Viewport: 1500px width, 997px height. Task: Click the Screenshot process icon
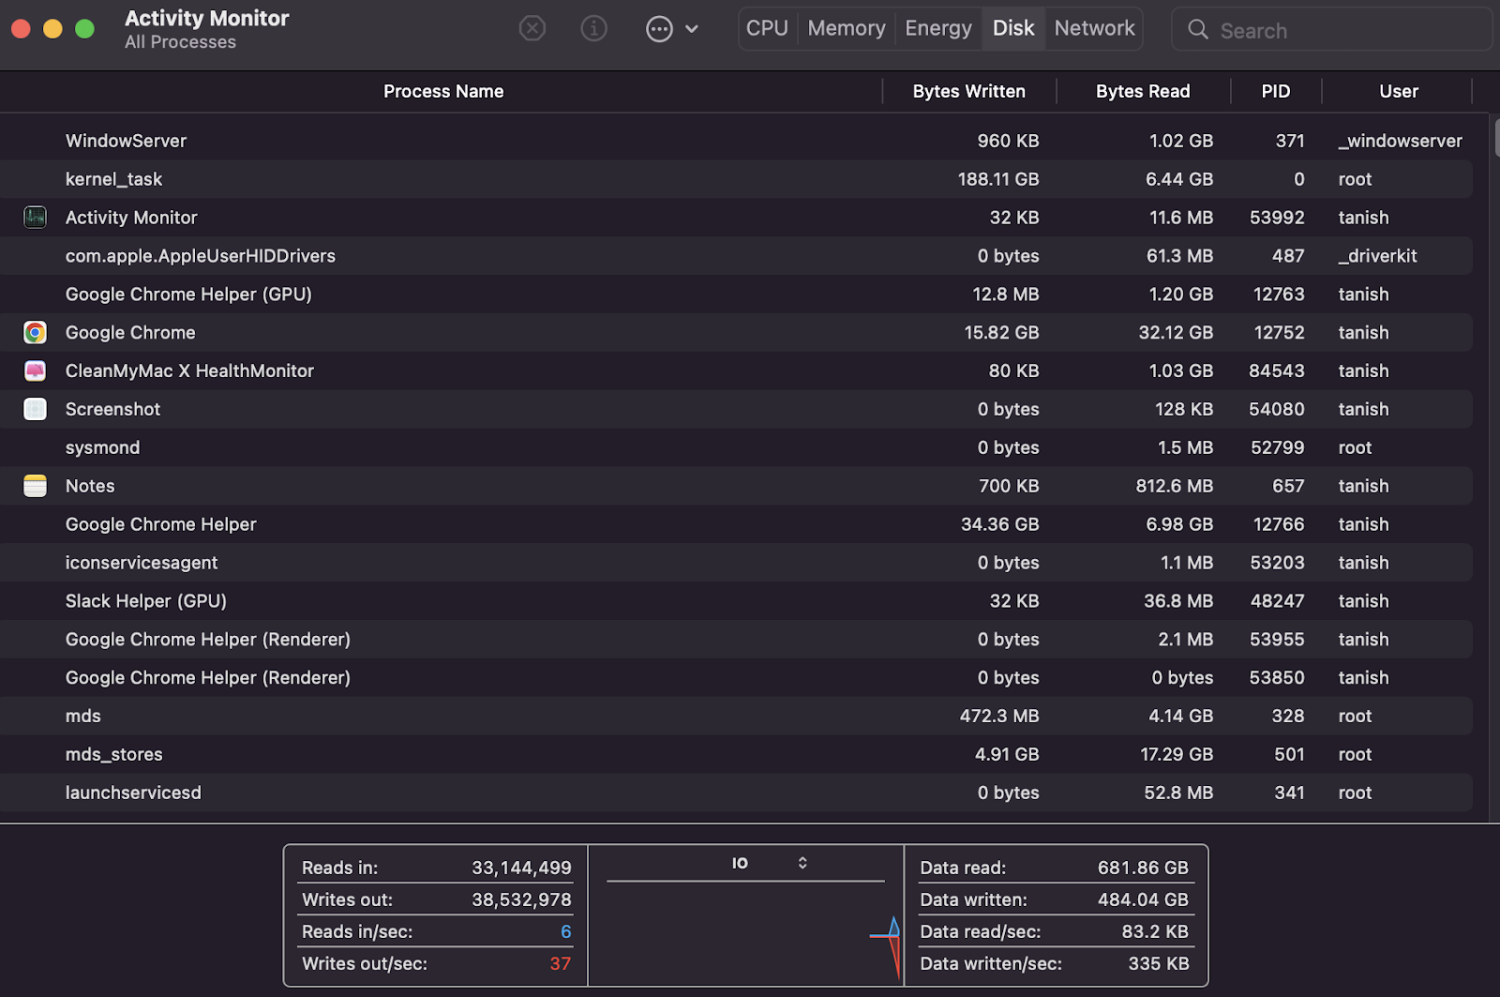tap(35, 409)
